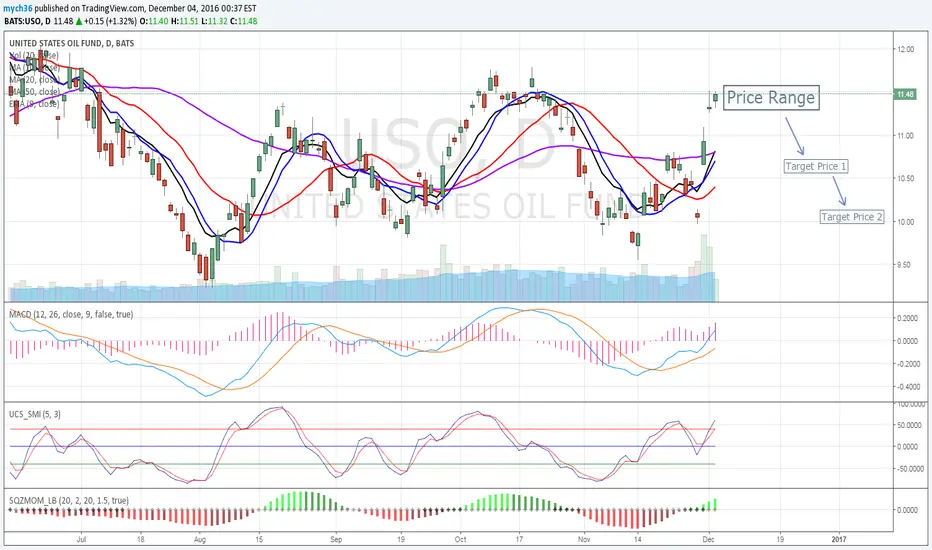
Task: Click the 0.0000 label on SQZMOM axis
Action: (x=907, y=510)
